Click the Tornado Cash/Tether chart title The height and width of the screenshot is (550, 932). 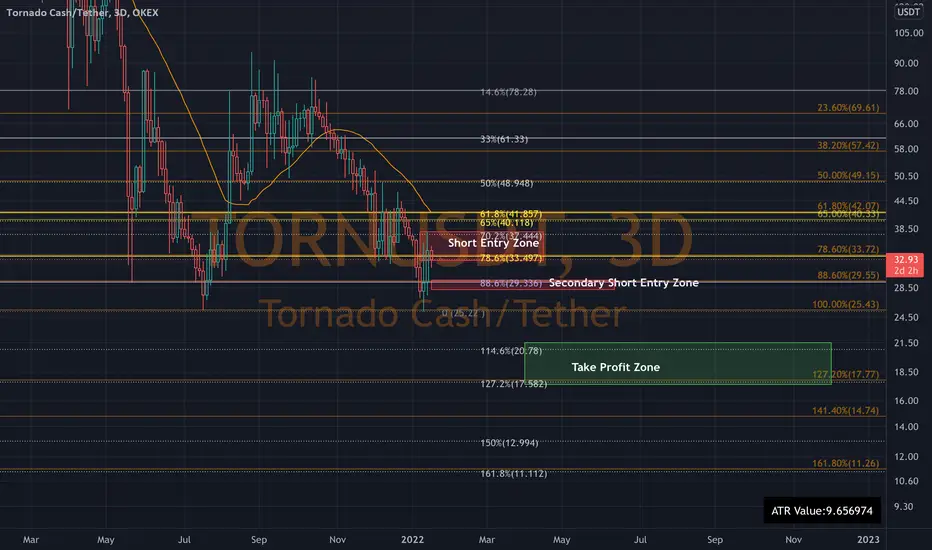point(82,12)
